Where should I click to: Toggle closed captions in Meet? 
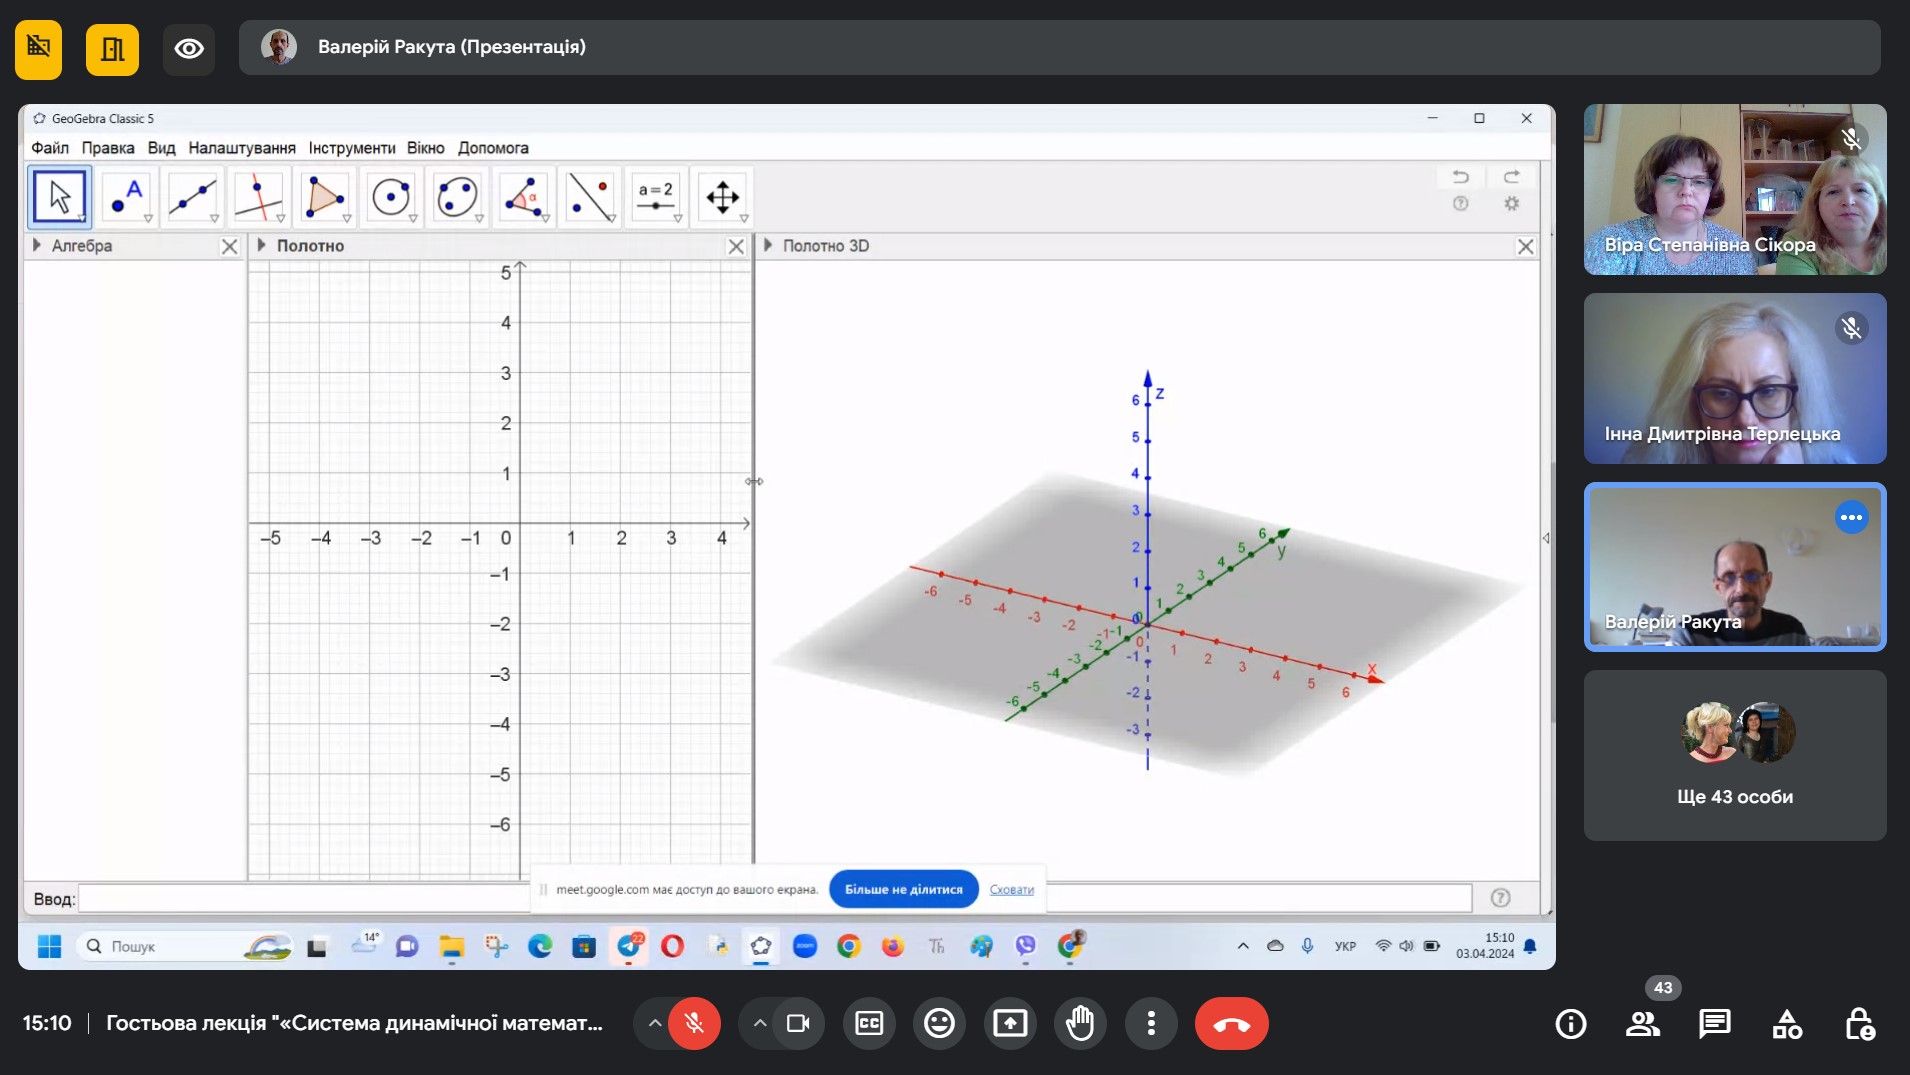(x=869, y=1023)
